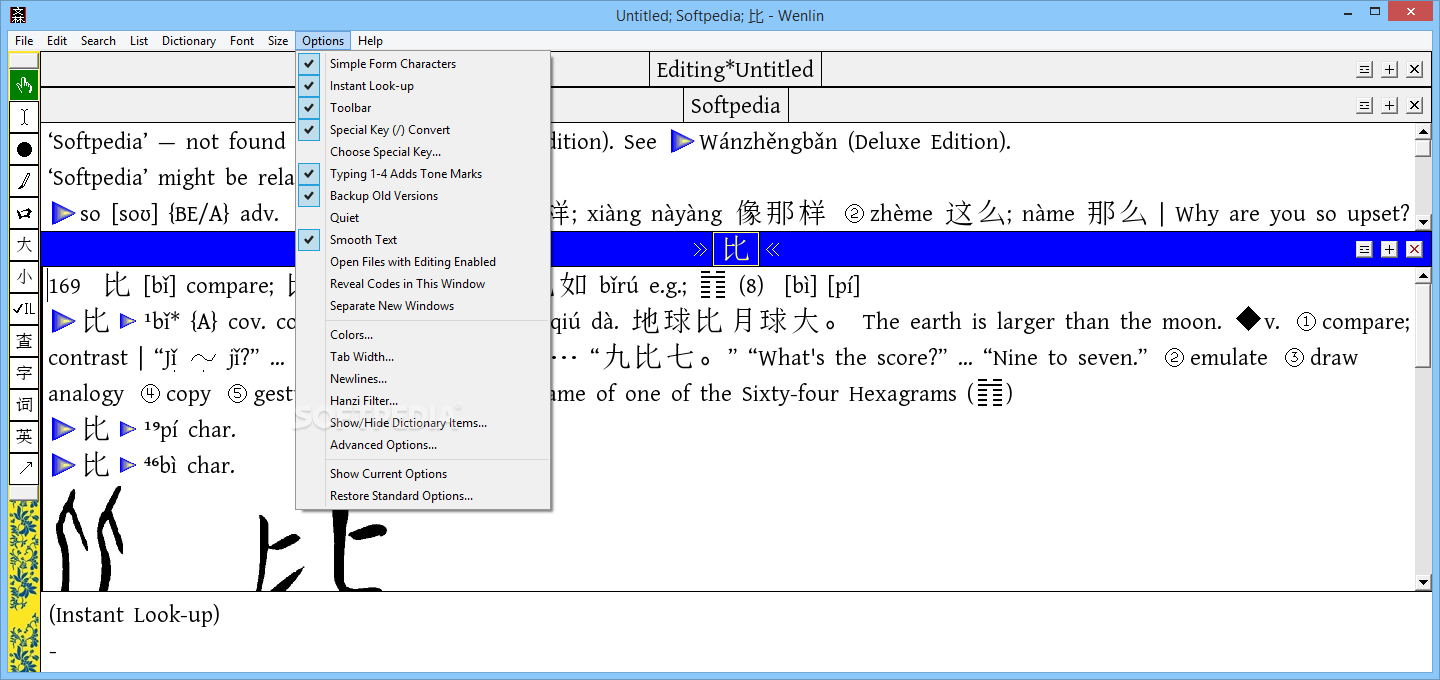Open the Dictionary menu
The width and height of the screenshot is (1440, 680).
[x=189, y=41]
